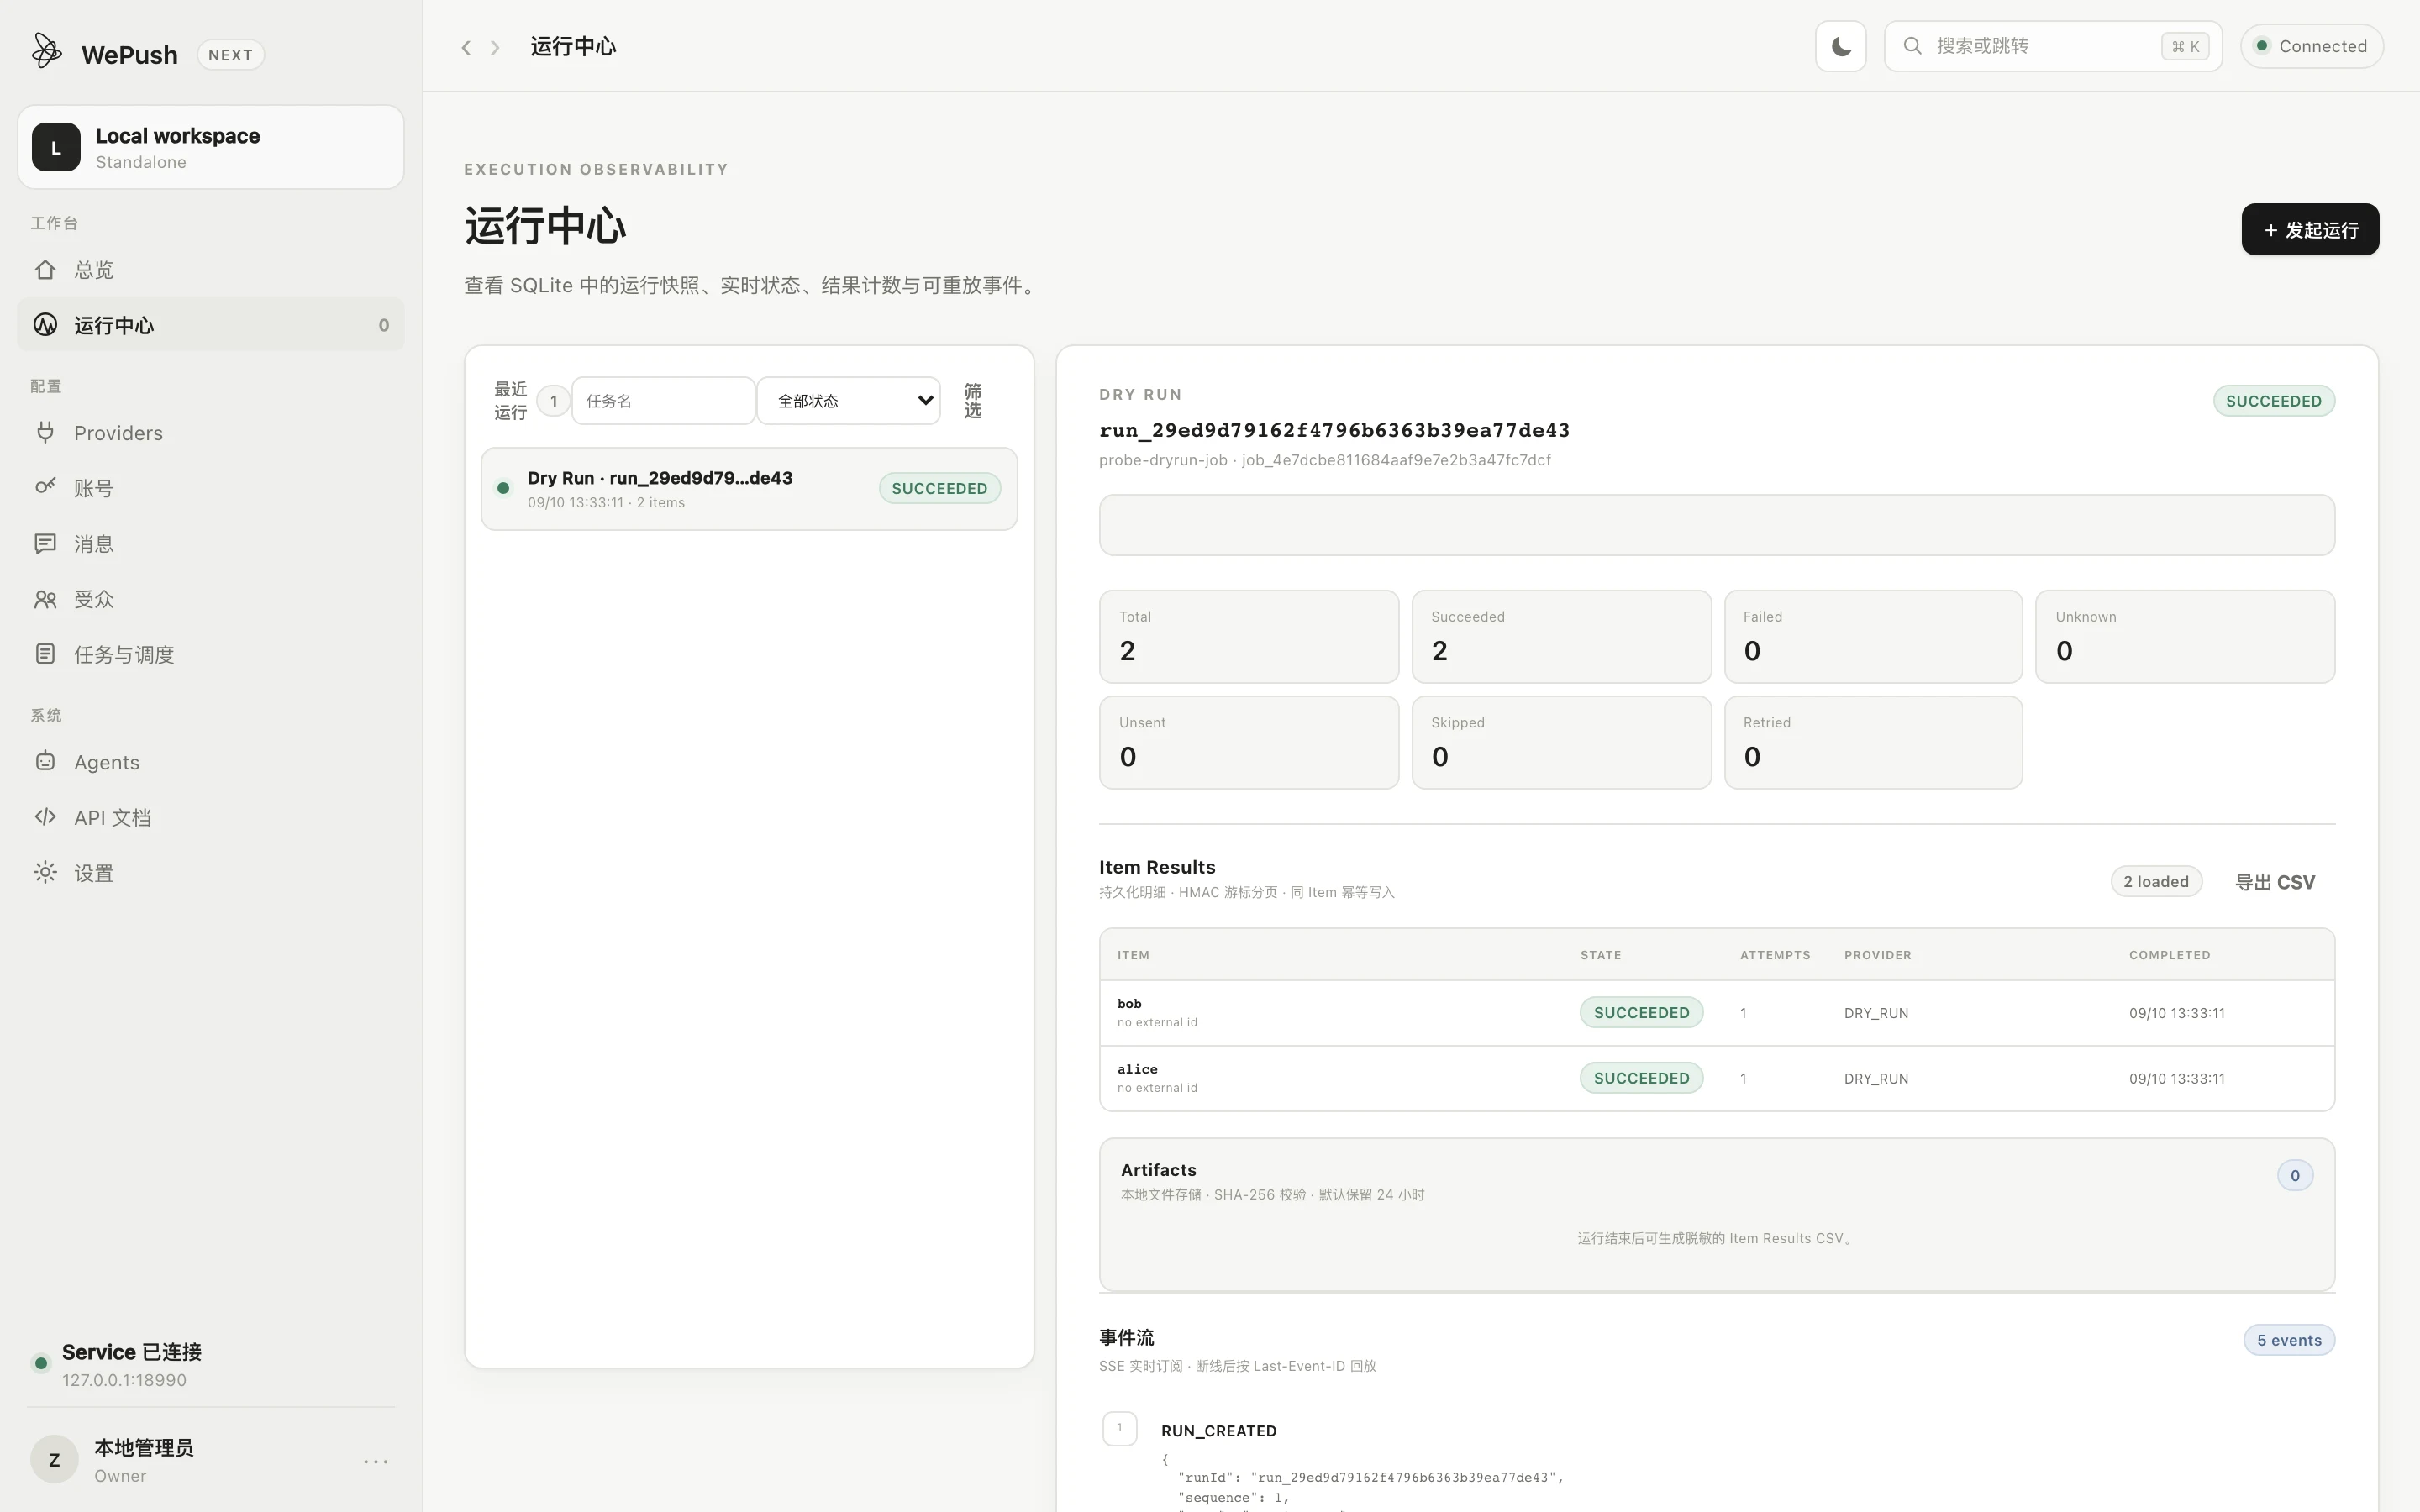Select 消息 in the sidebar
This screenshot has width=2420, height=1512.
tap(211, 543)
